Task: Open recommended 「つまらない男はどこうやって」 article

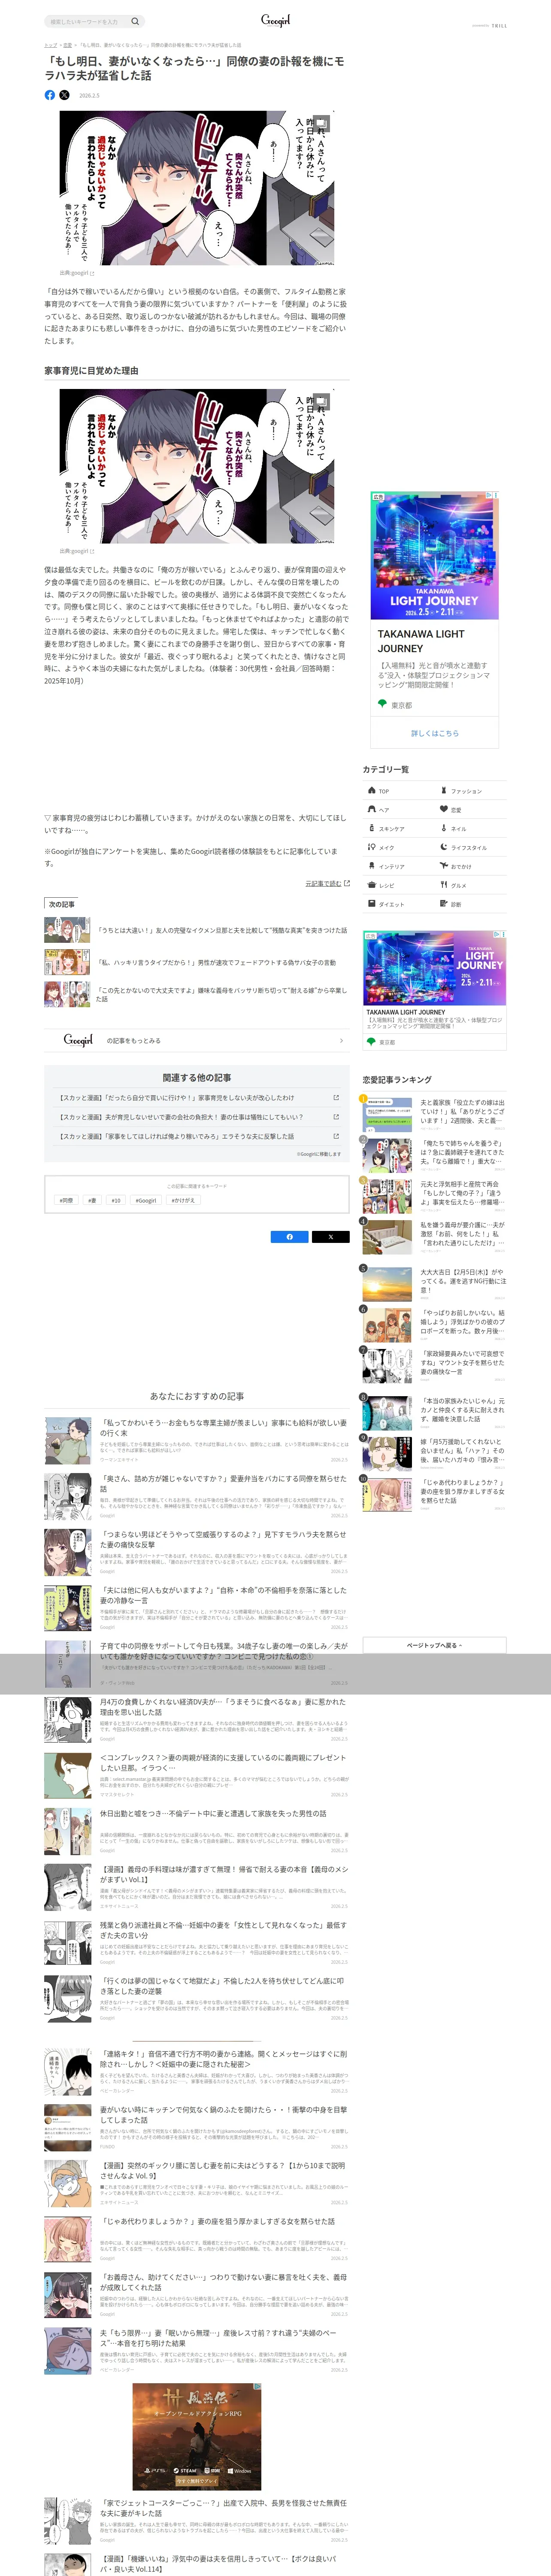Action: coord(196,1552)
